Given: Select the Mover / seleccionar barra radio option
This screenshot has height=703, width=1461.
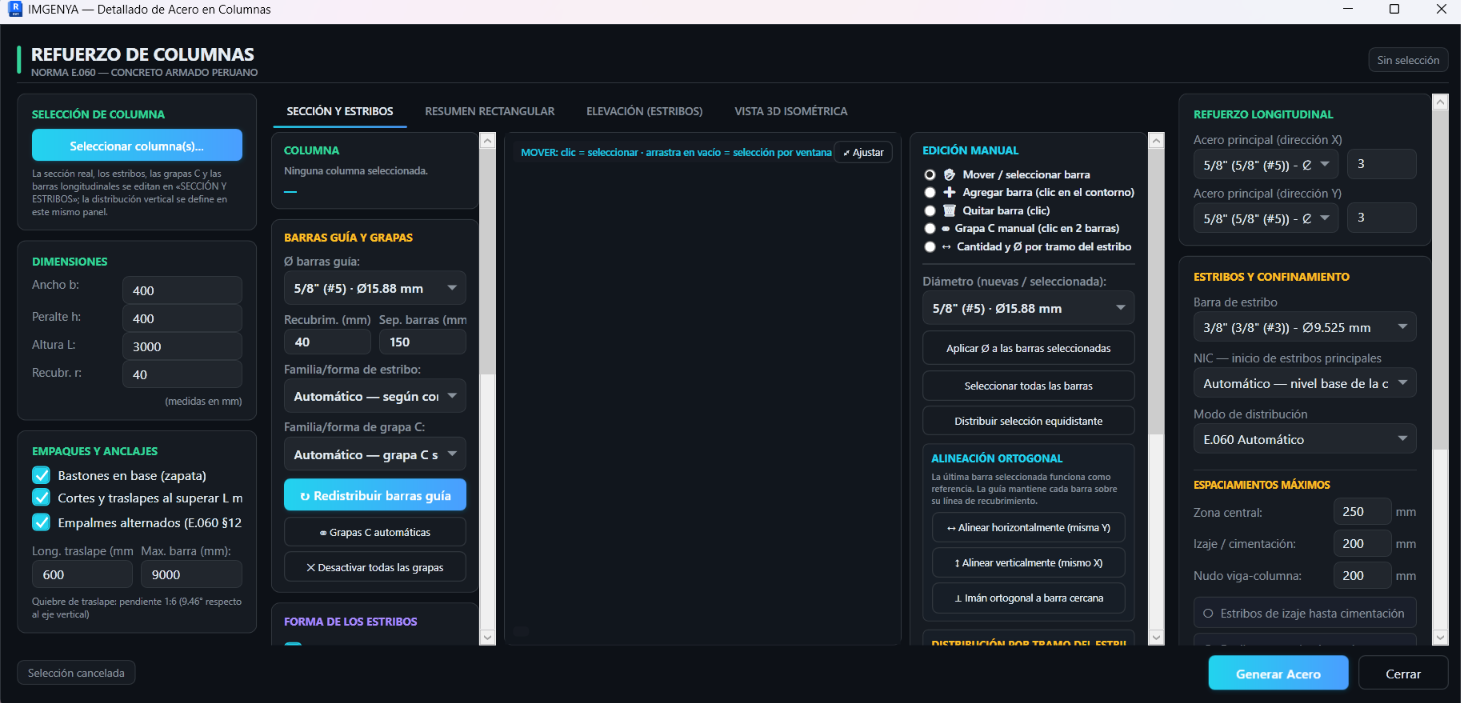Looking at the screenshot, I should point(930,174).
